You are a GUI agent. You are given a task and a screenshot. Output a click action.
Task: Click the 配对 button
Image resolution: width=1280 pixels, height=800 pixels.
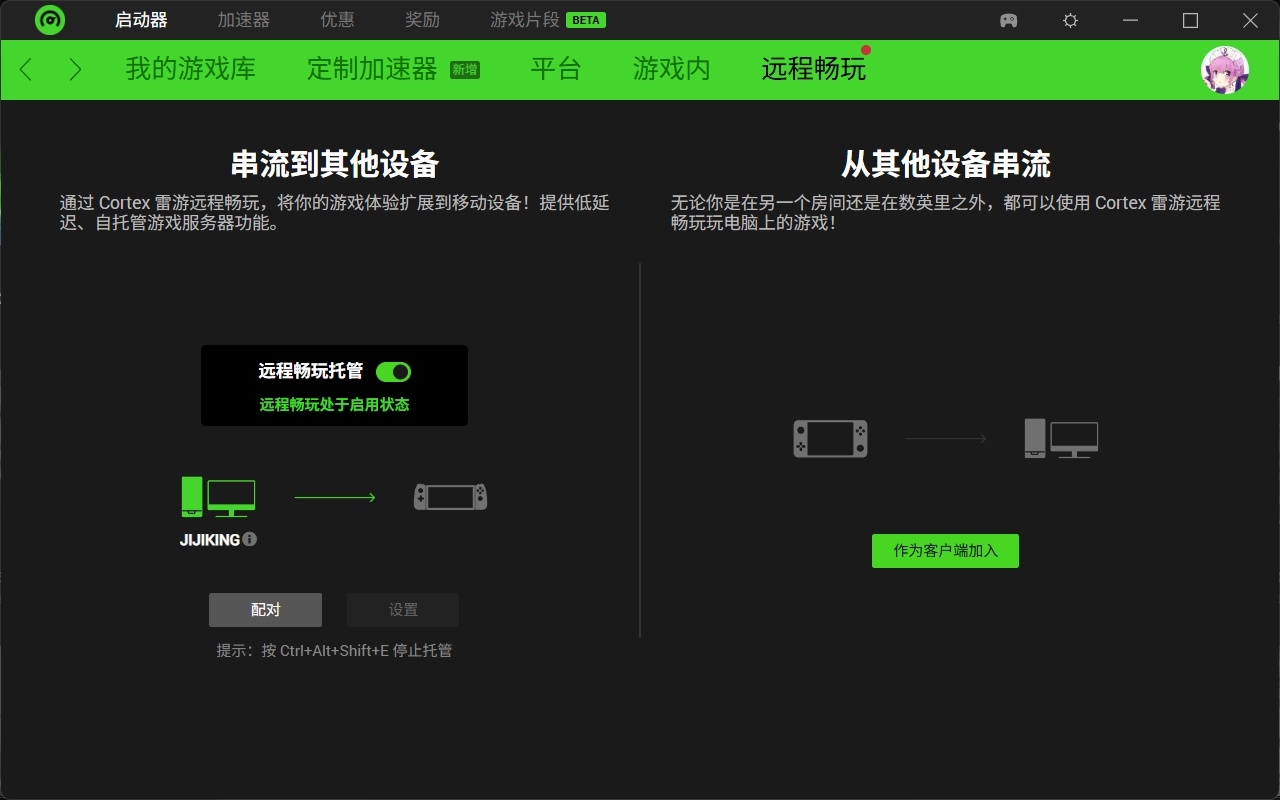[265, 610]
